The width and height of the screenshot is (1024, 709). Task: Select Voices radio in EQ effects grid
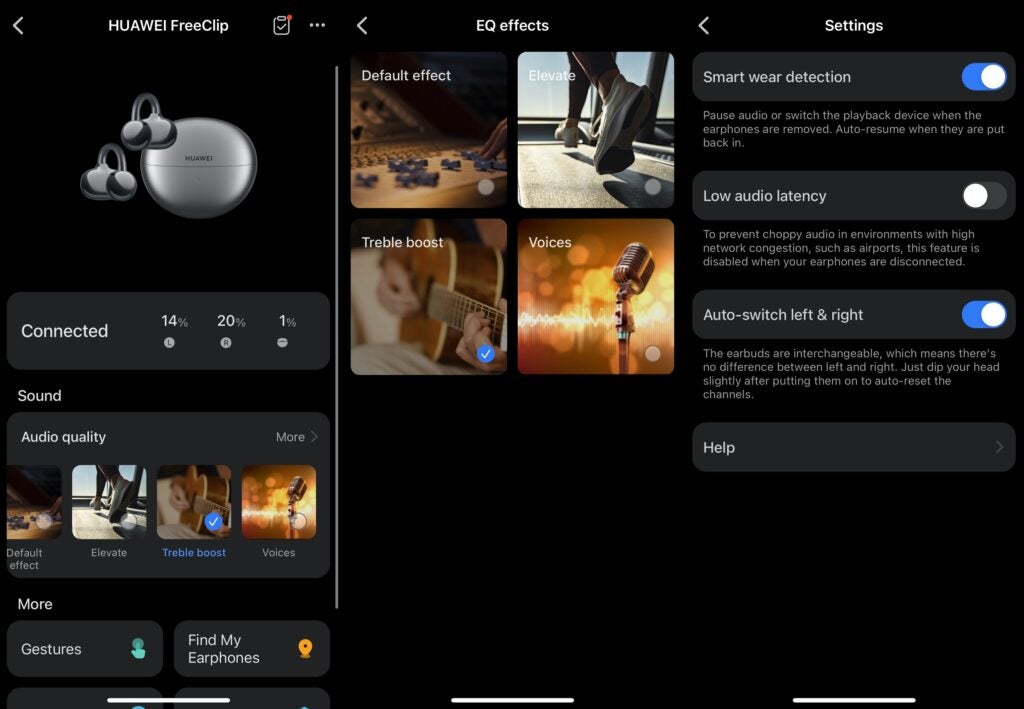[652, 354]
